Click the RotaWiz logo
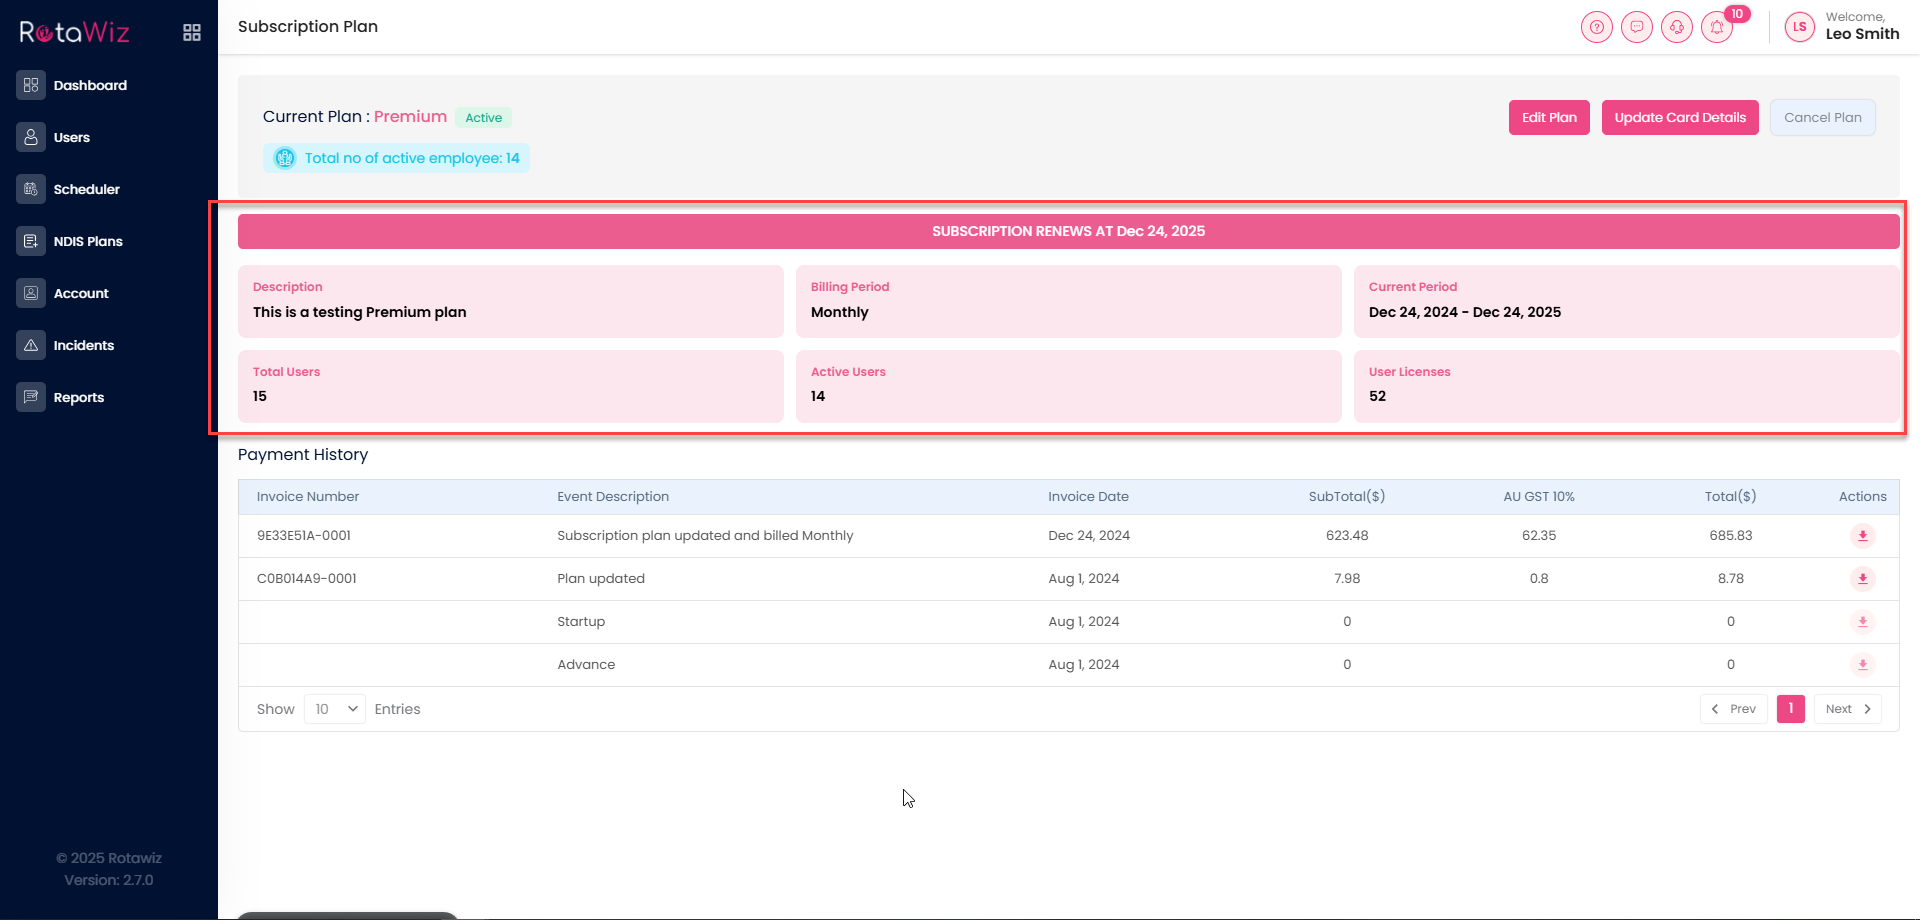 (75, 33)
